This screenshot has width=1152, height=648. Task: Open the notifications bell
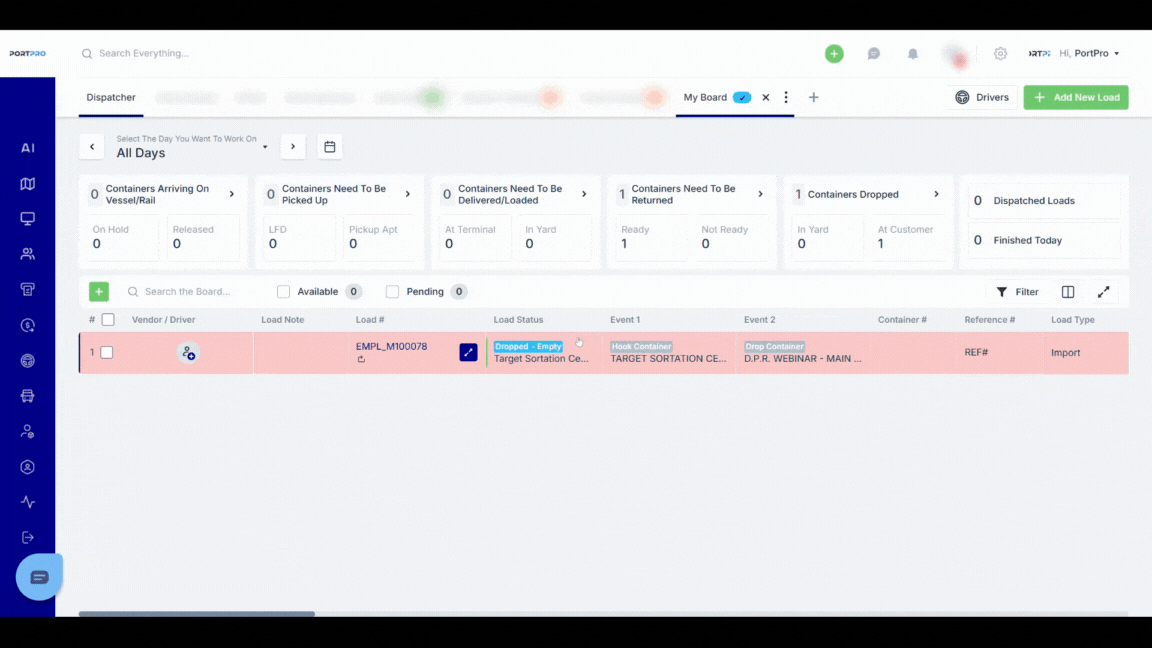pyautogui.click(x=912, y=54)
